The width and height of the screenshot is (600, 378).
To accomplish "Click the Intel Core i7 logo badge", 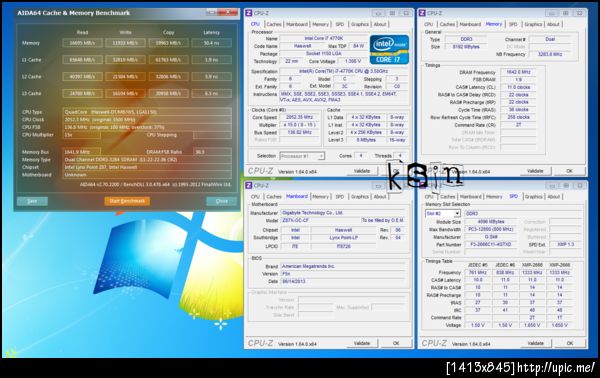I will pyautogui.click(x=389, y=49).
